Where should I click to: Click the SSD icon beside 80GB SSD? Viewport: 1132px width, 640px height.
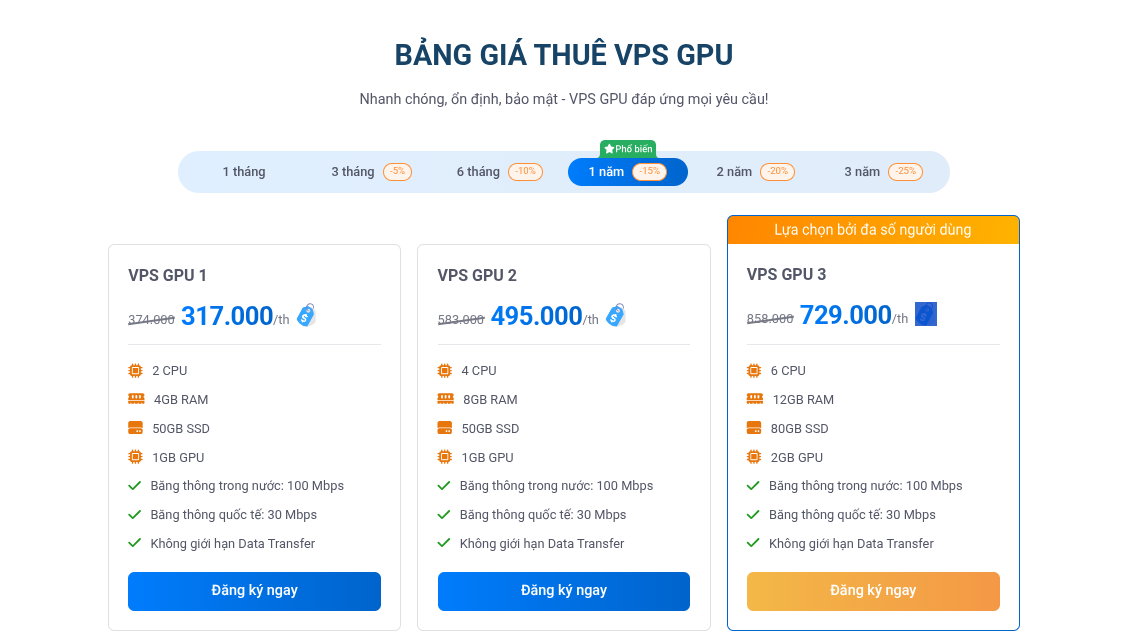click(x=753, y=428)
